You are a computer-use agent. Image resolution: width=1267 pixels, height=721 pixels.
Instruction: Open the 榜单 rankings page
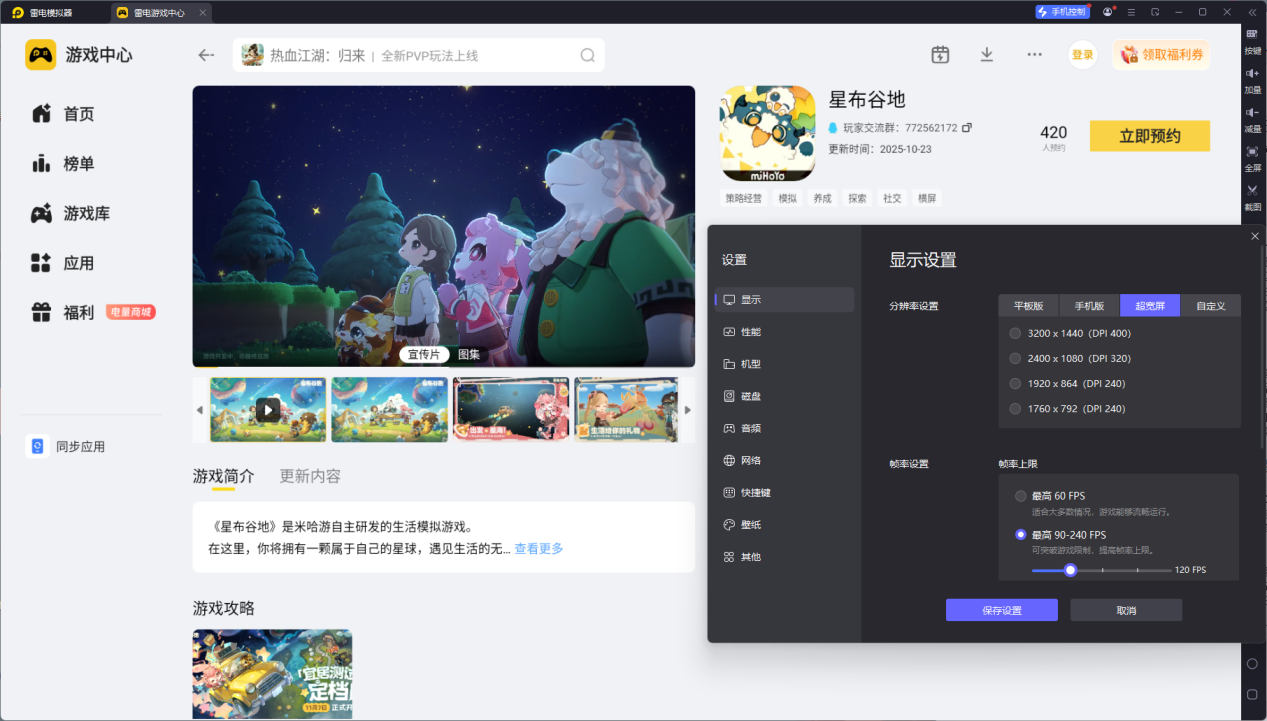pos(62,164)
